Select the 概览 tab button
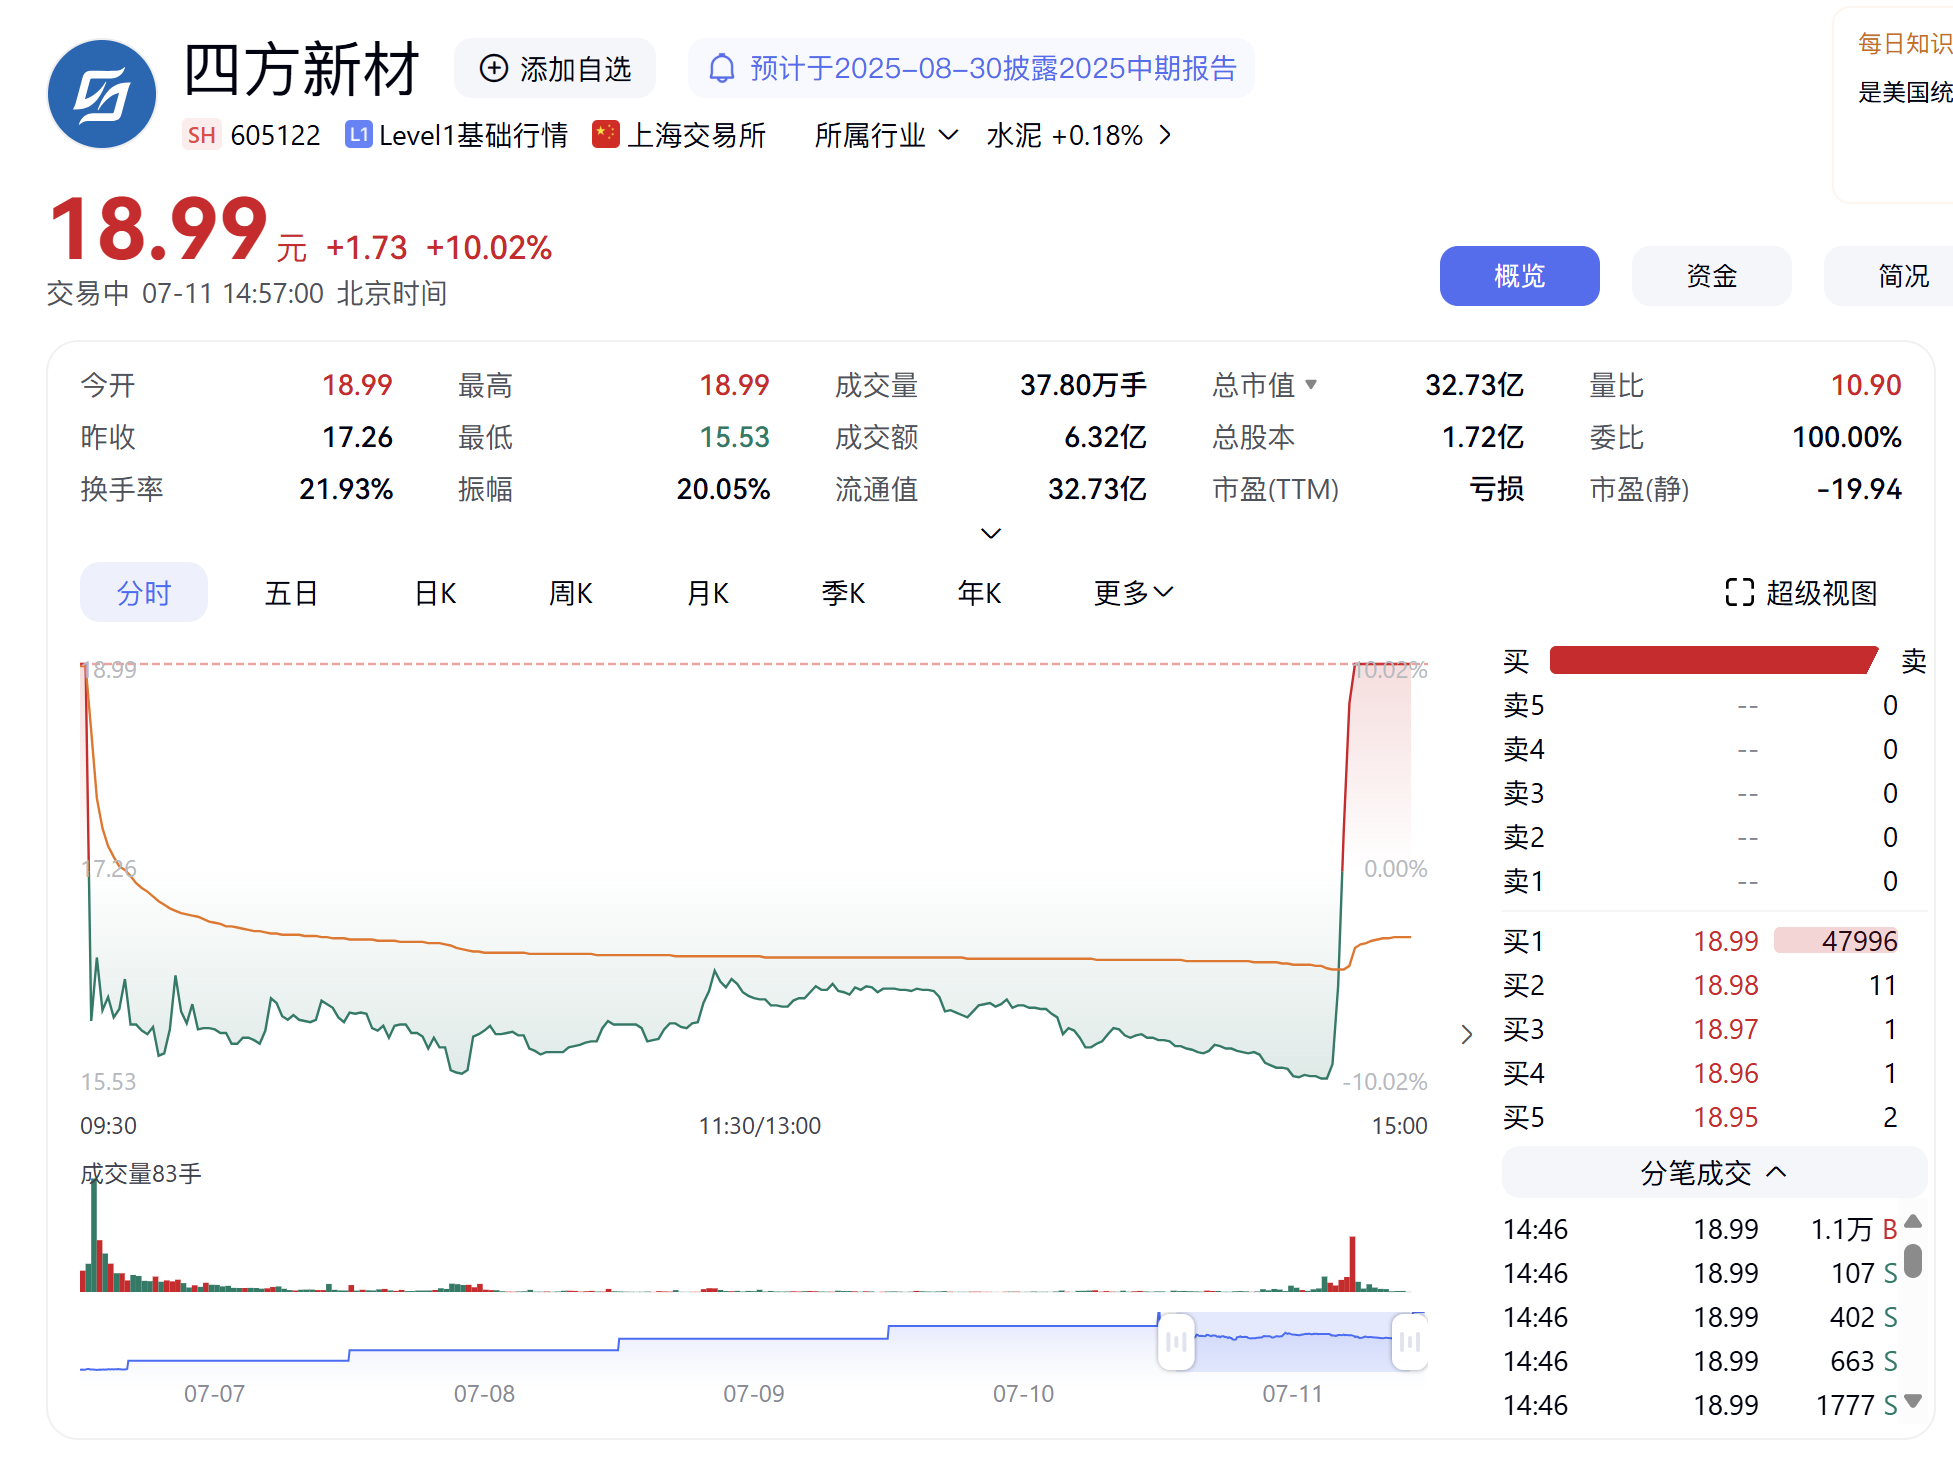The height and width of the screenshot is (1465, 1953). pos(1518,276)
